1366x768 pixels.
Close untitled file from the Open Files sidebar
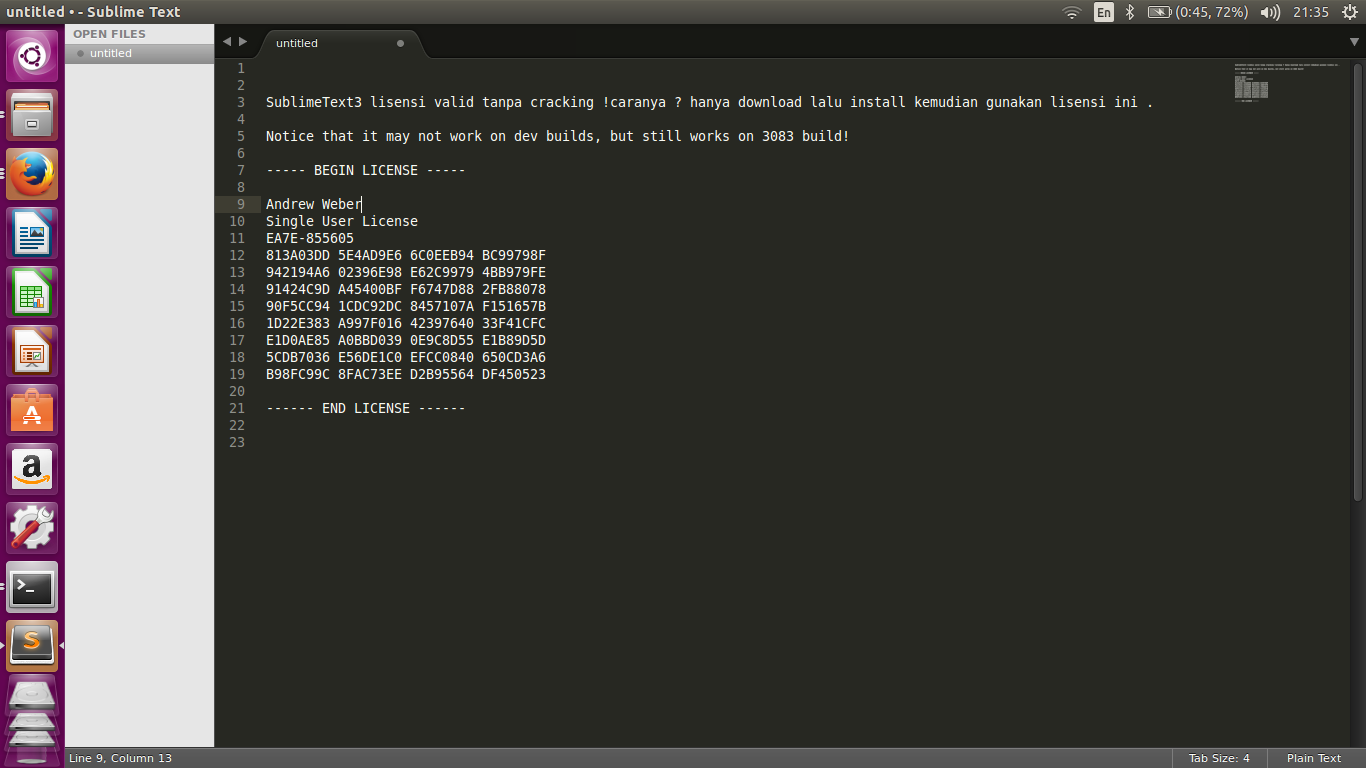click(x=80, y=54)
